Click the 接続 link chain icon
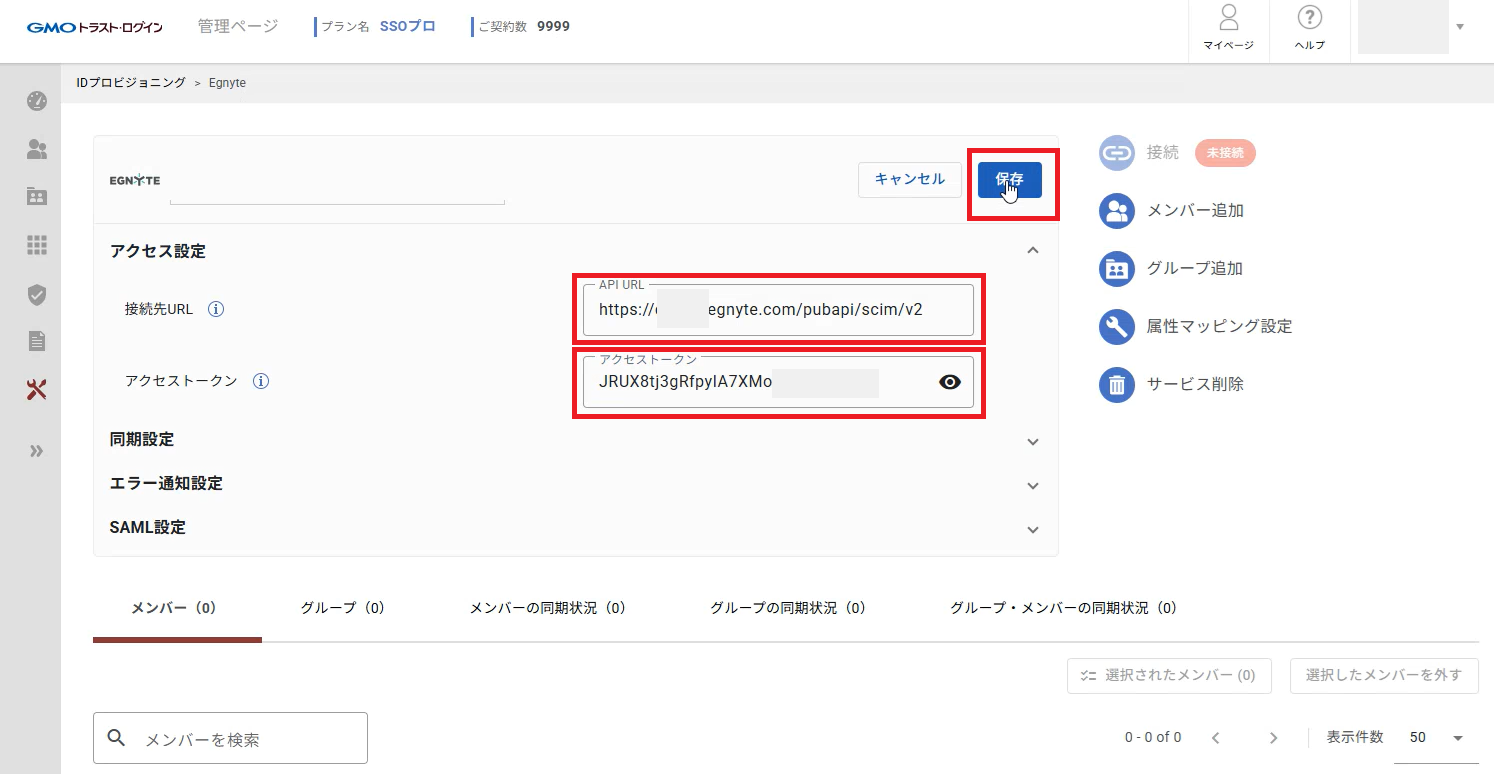Image resolution: width=1494 pixels, height=774 pixels. coord(1116,153)
